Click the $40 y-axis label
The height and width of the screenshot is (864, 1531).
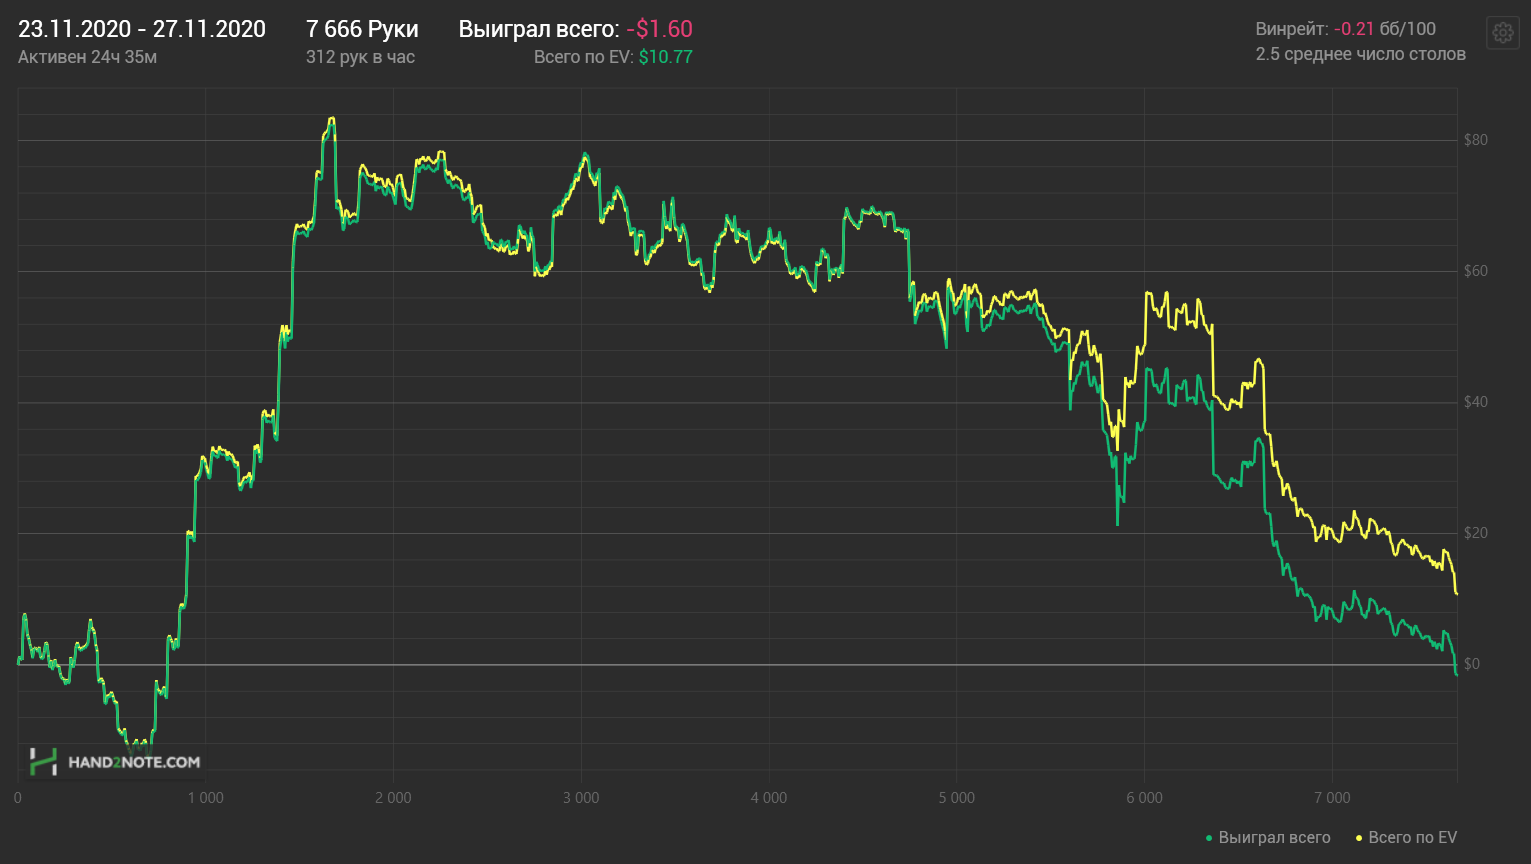(1476, 402)
